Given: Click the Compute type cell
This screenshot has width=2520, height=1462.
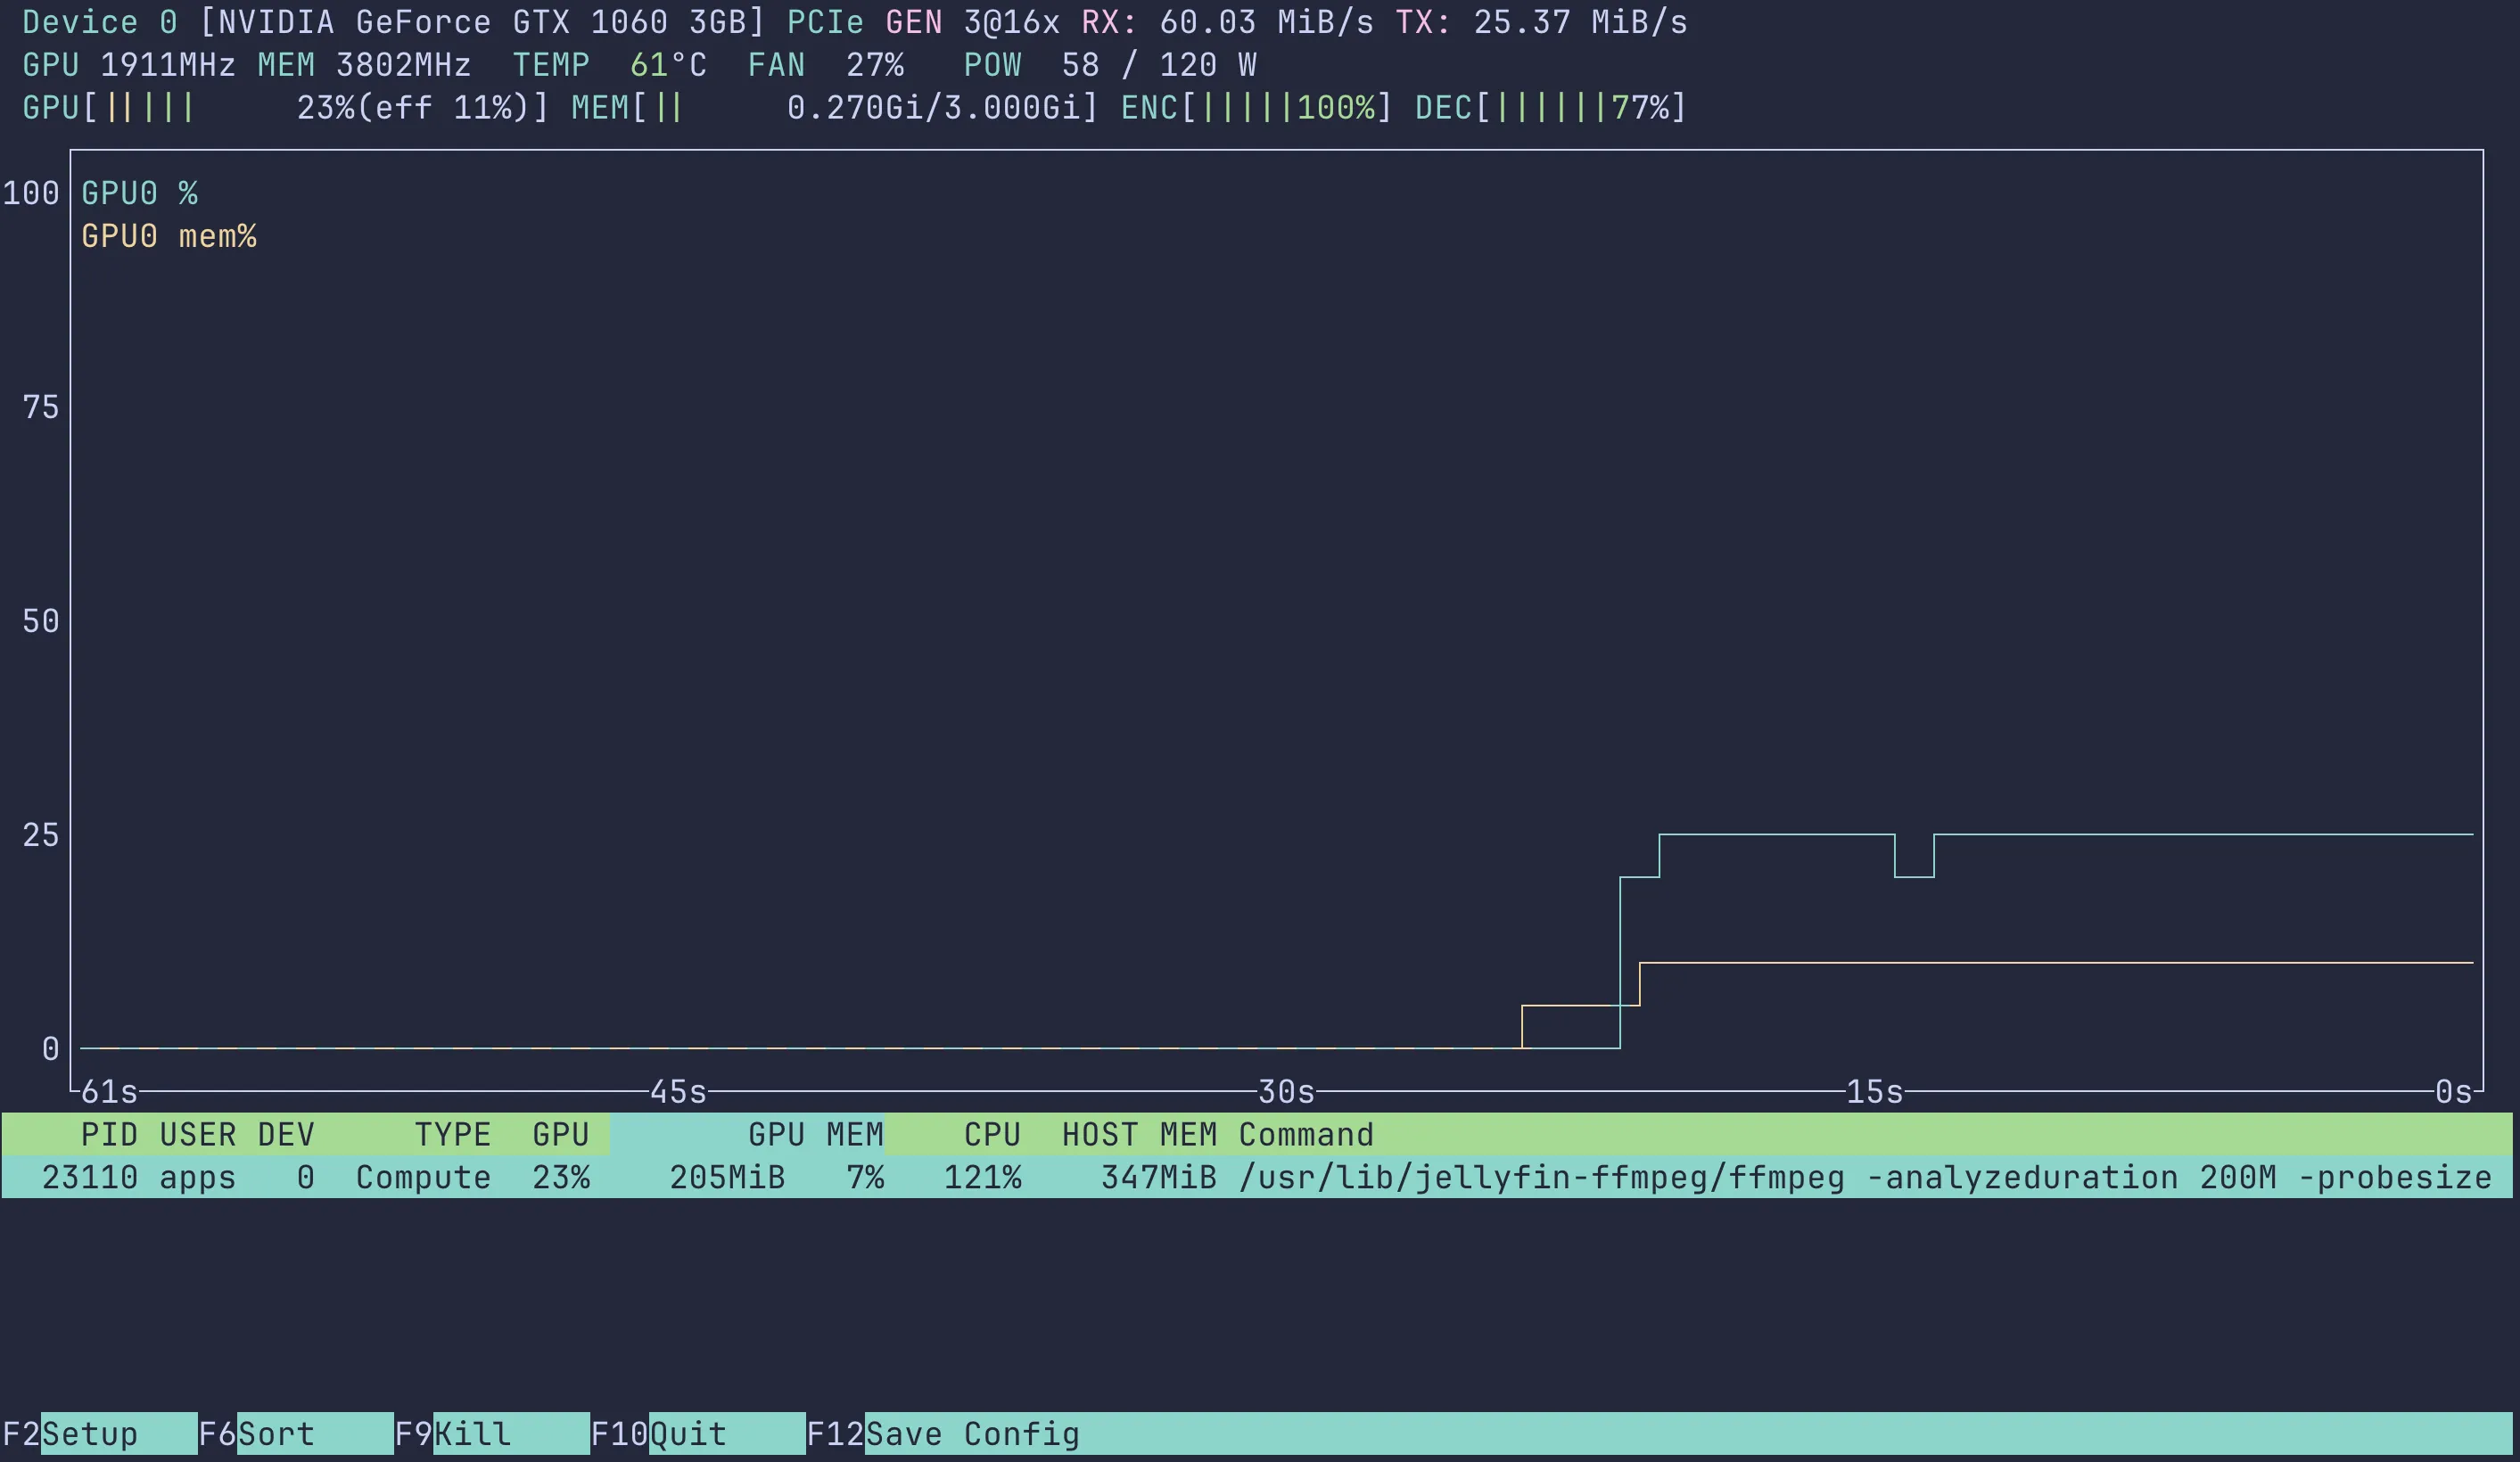Looking at the screenshot, I should tap(423, 1177).
